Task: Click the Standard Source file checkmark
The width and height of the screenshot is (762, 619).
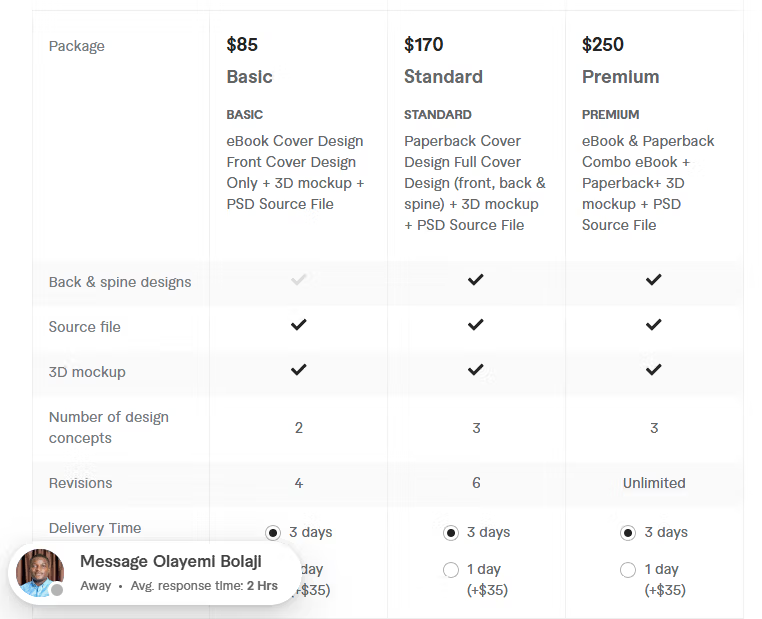Action: click(476, 325)
